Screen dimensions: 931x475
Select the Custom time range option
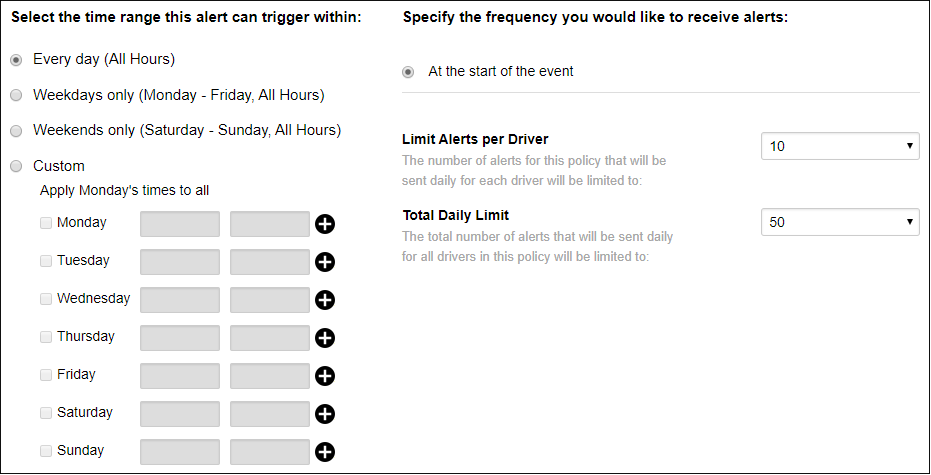(17, 167)
